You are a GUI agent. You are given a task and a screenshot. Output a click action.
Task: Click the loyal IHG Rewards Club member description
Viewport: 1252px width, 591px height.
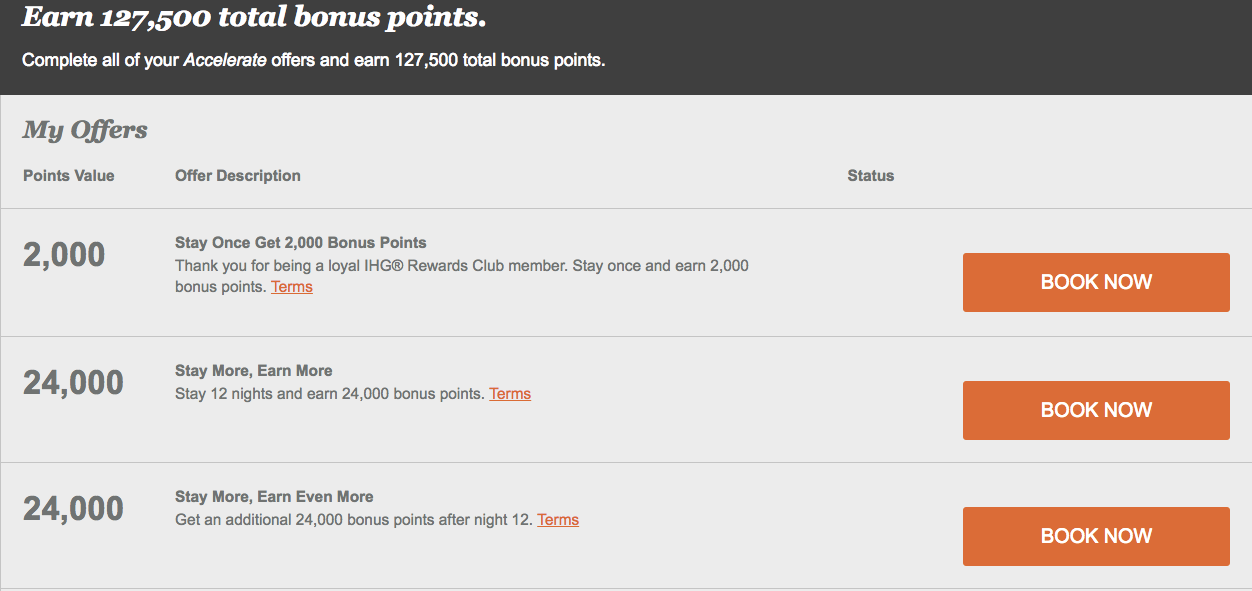[x=461, y=266]
